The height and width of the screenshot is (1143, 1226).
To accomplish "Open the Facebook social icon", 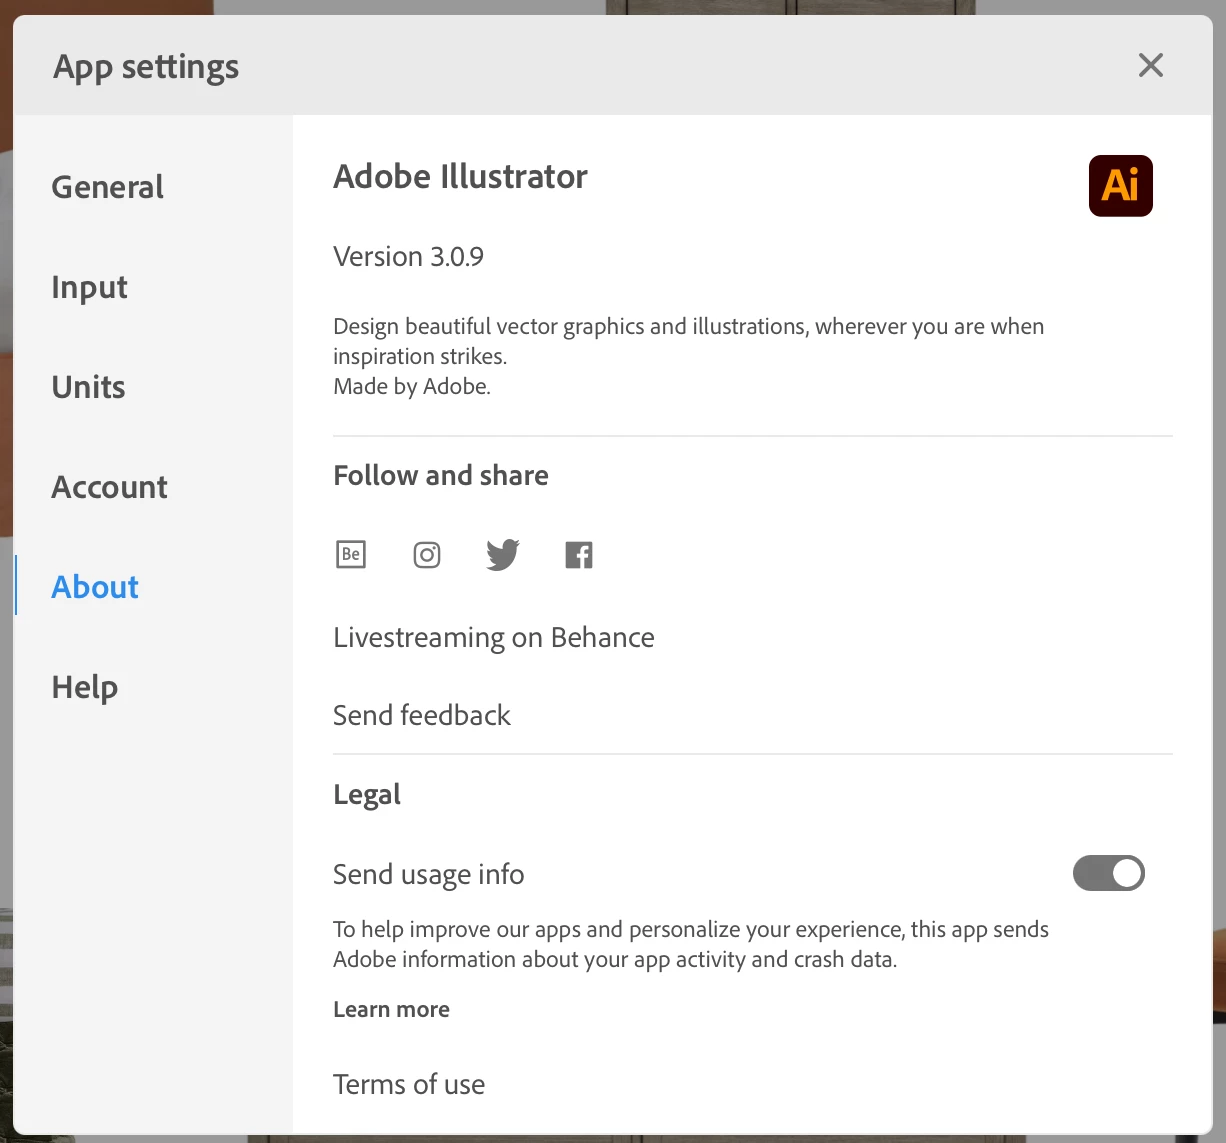I will tap(579, 554).
